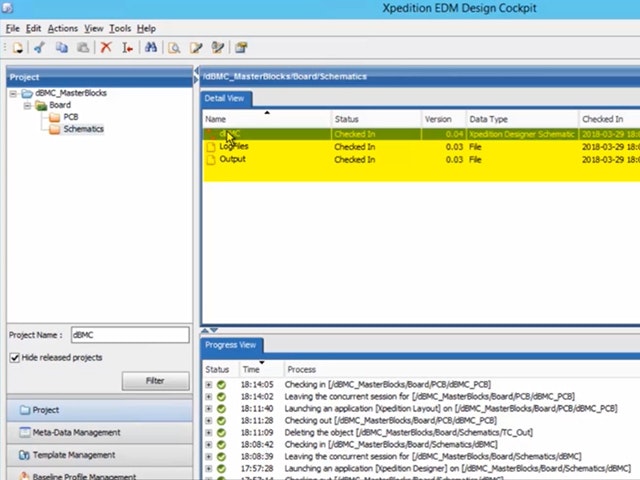Toggle the Hide released projects checkbox
The height and width of the screenshot is (480, 640).
pos(15,358)
